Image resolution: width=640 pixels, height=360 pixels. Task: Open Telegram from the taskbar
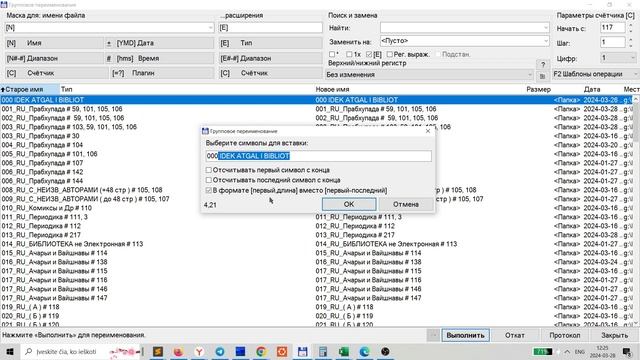pyautogui.click(x=220, y=351)
